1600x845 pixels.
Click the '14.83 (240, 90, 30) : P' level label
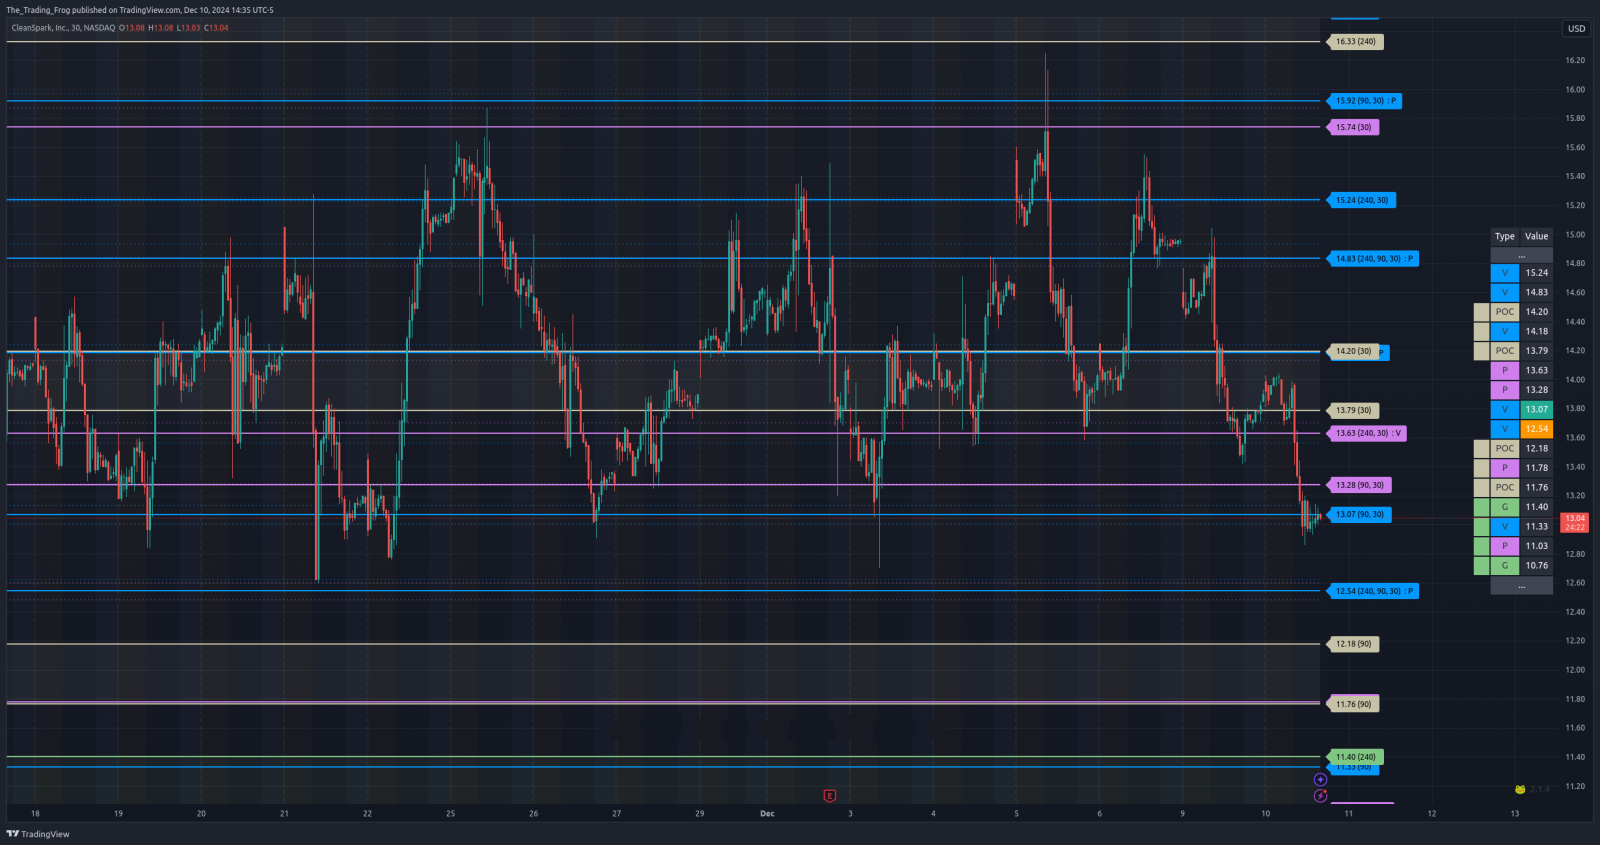(1373, 259)
